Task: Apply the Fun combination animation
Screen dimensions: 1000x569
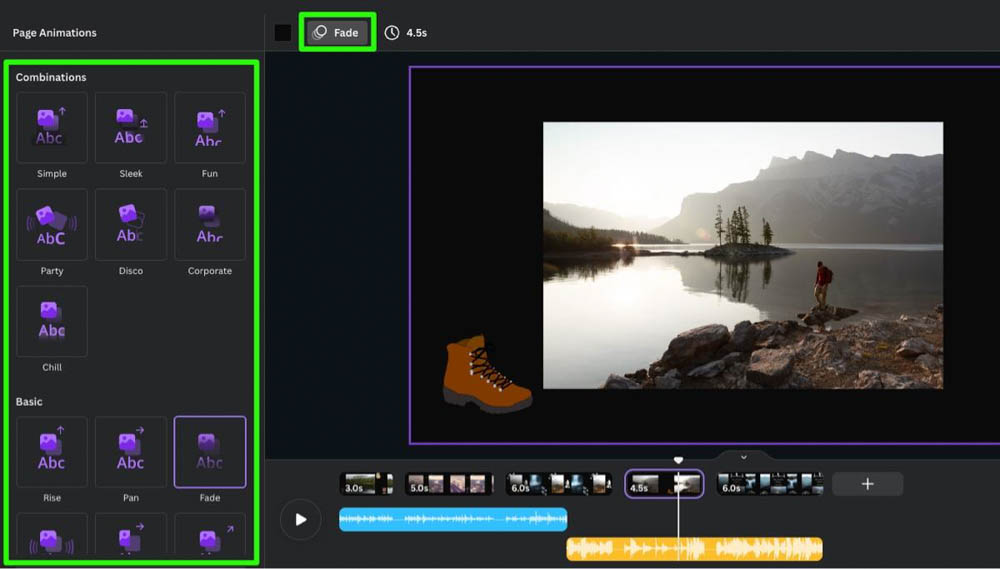Action: pyautogui.click(x=210, y=128)
